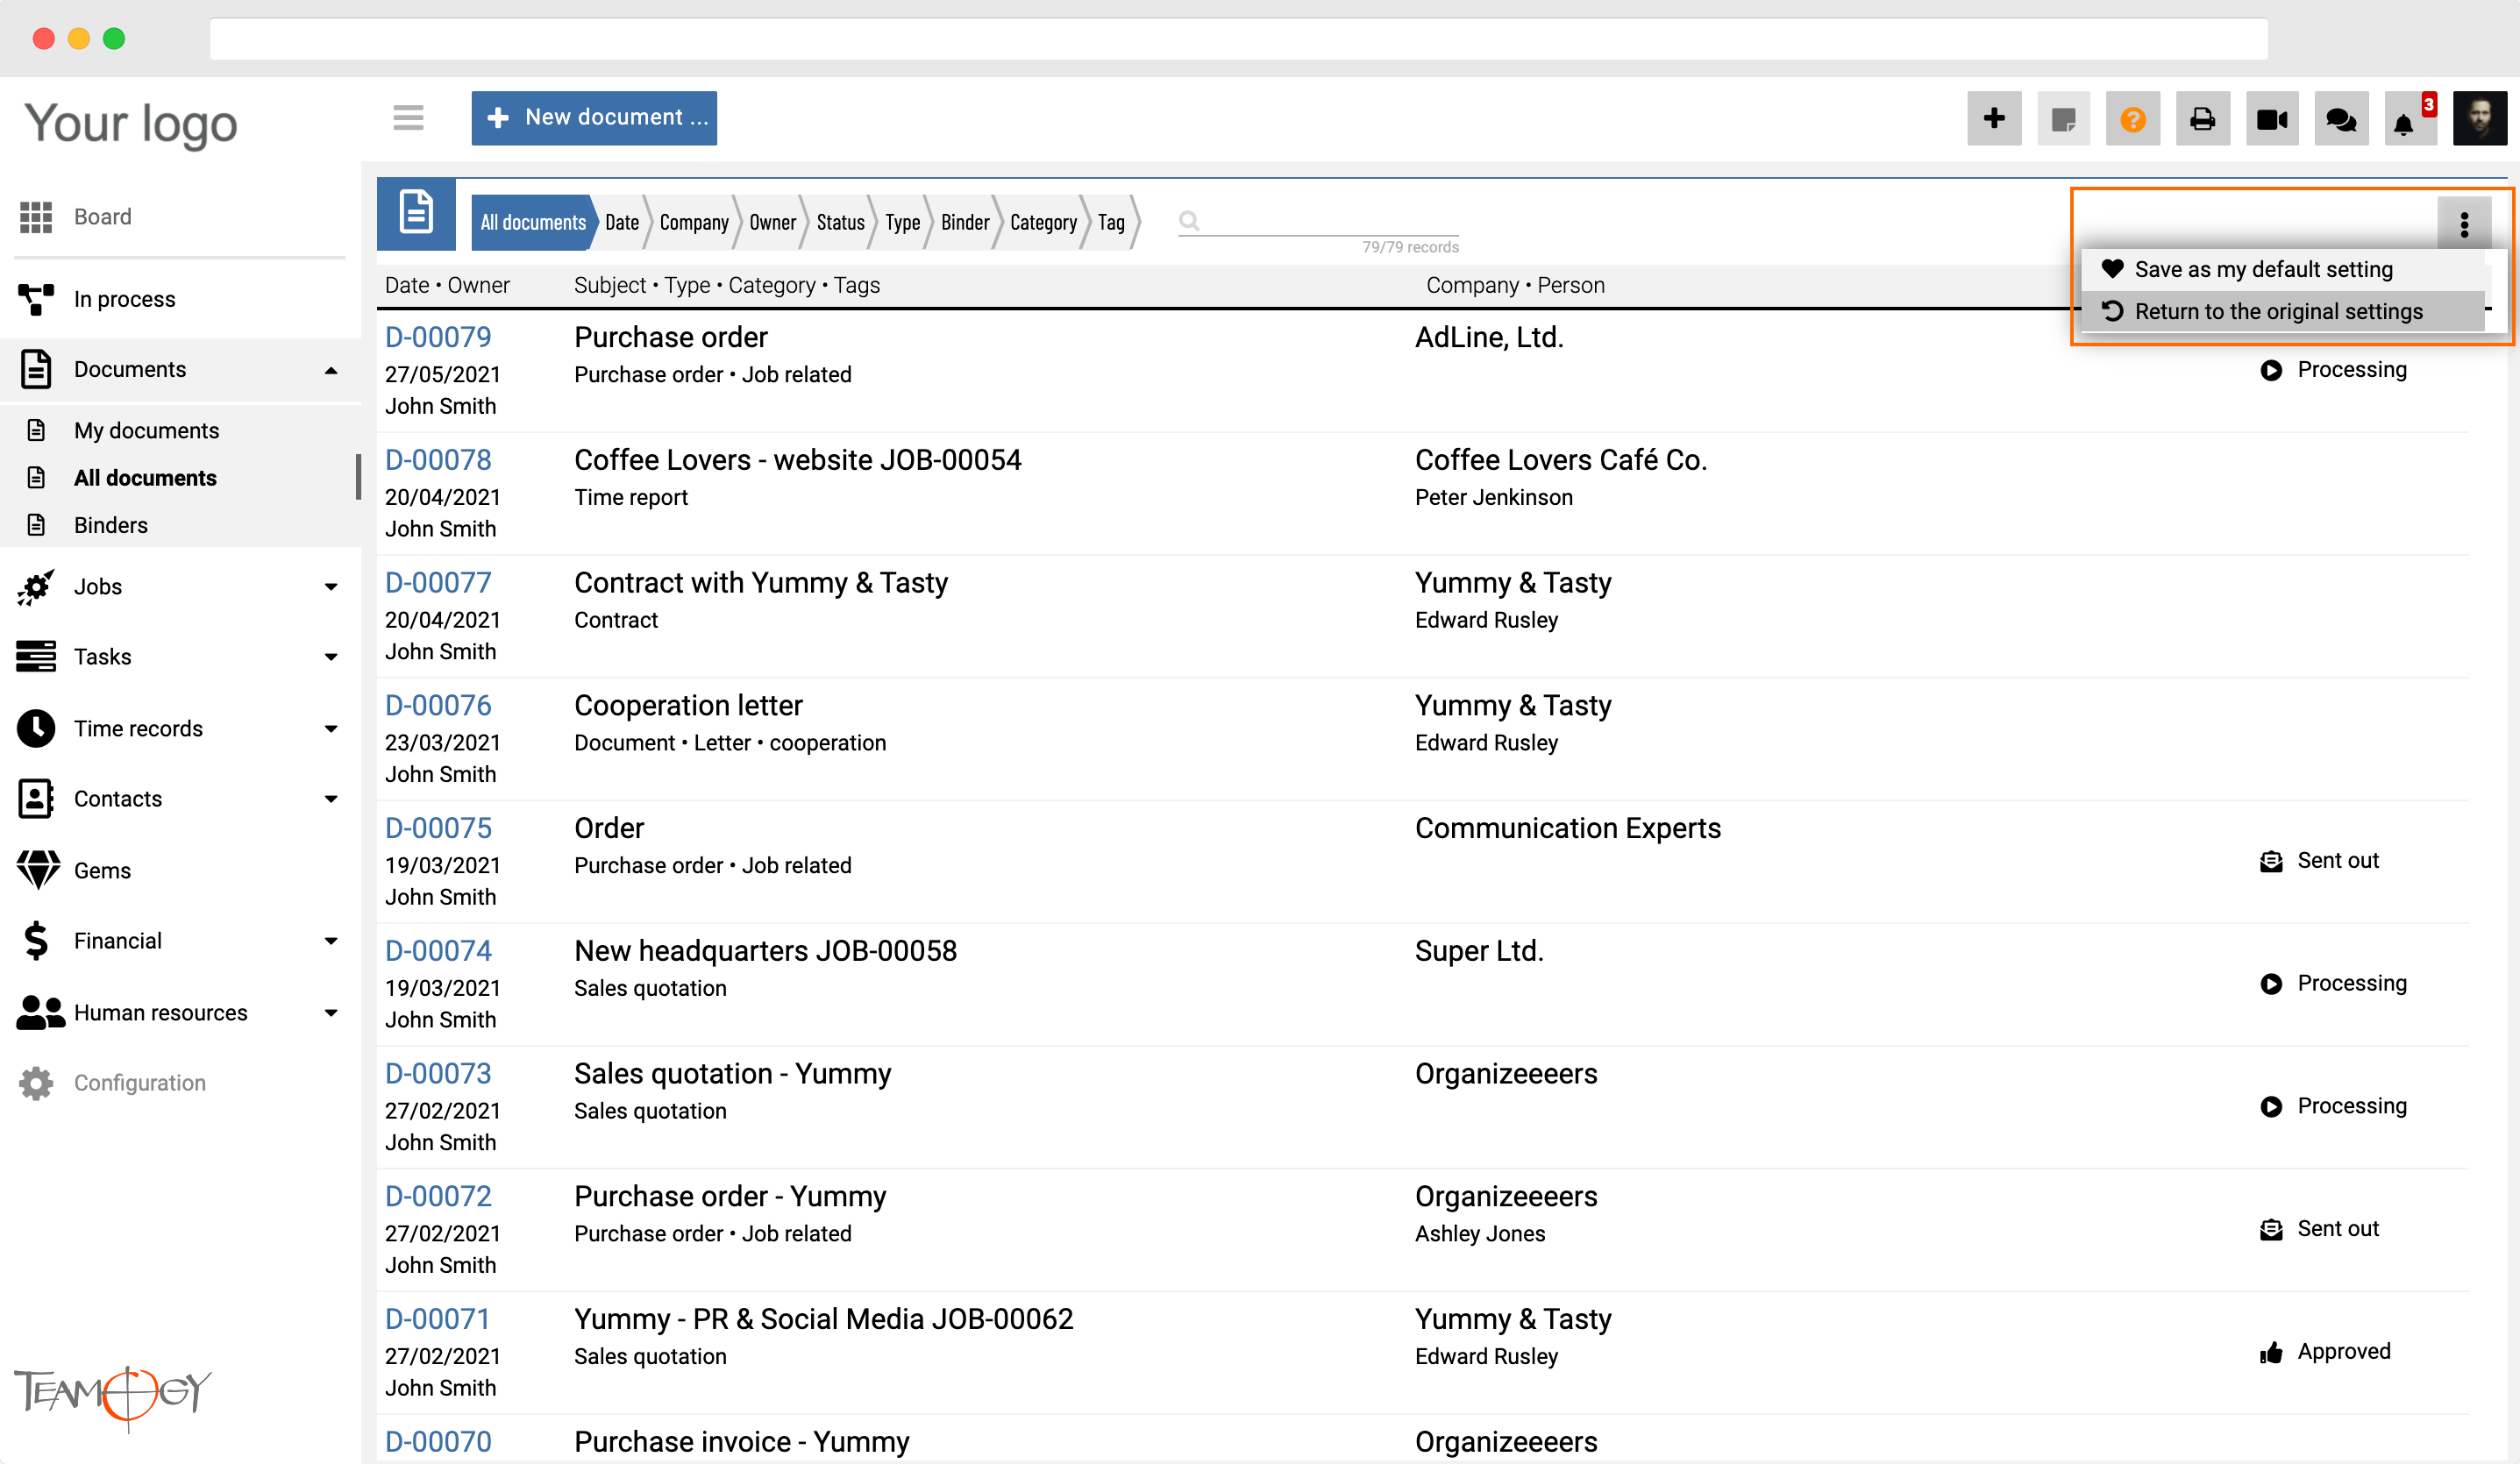
Task: Start a video call via camera icon
Action: pyautogui.click(x=2272, y=119)
